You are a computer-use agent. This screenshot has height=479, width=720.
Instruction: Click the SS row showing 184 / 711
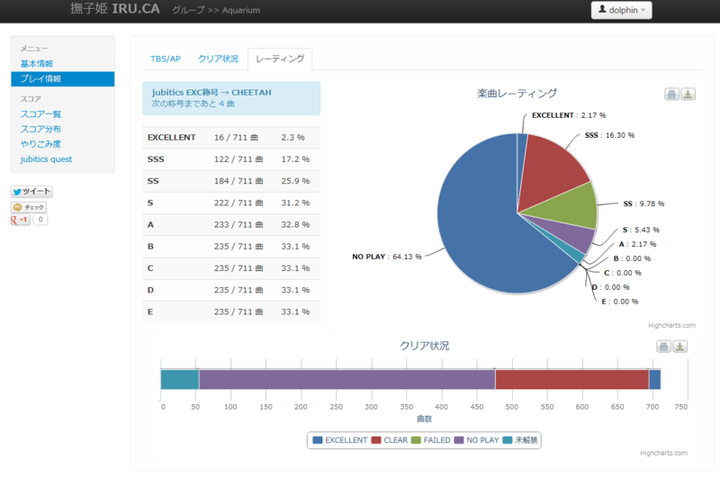click(x=231, y=181)
